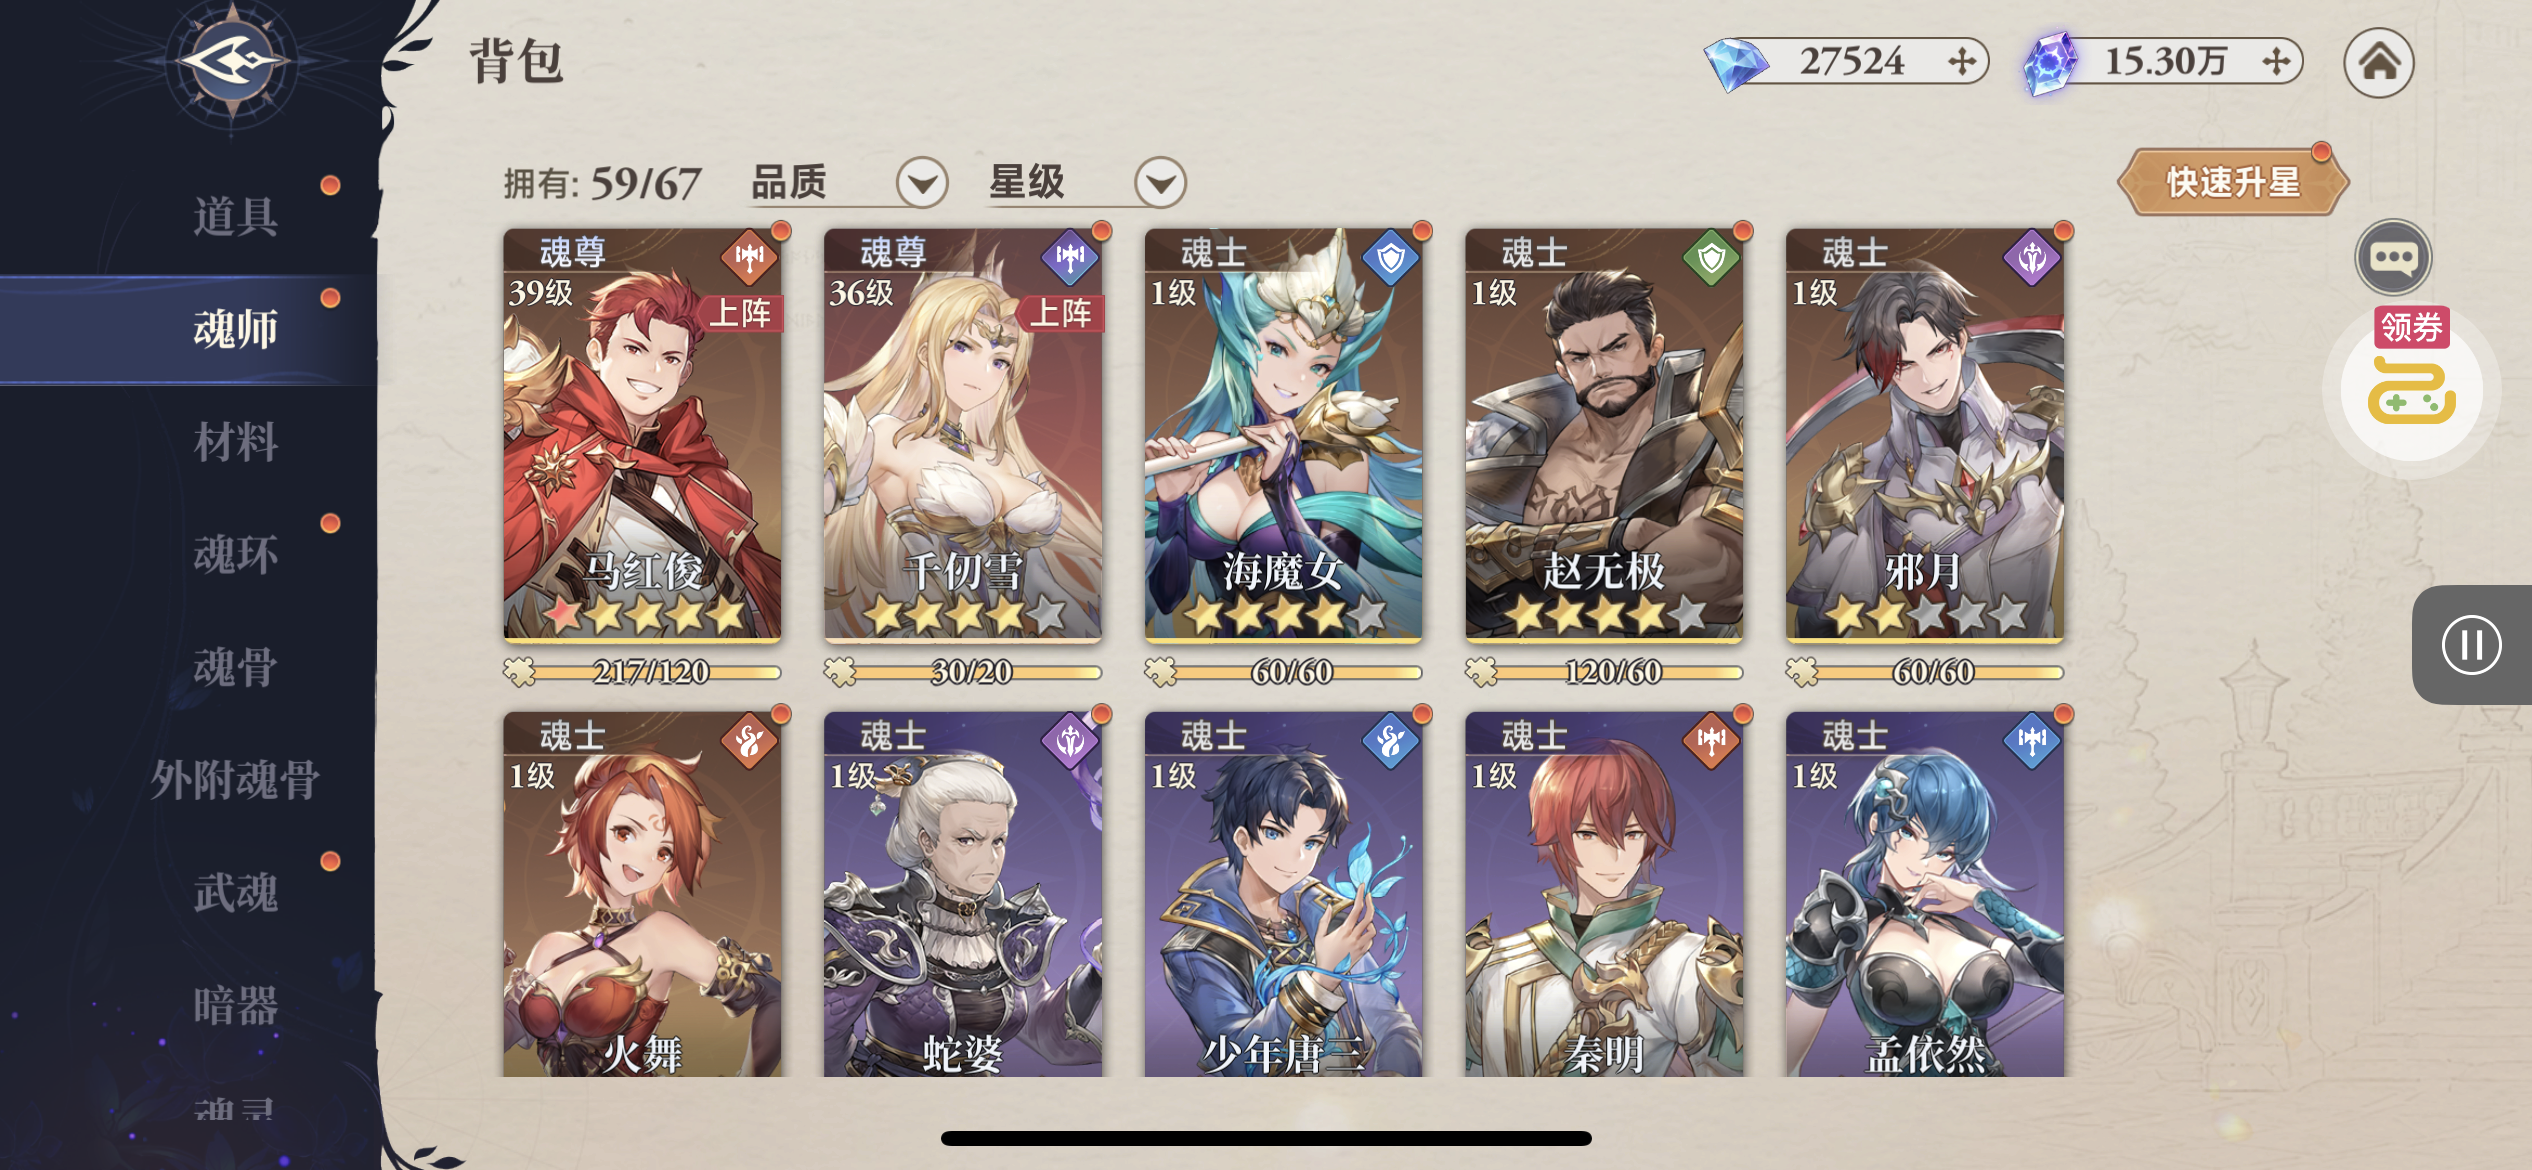2532x1170 pixels.
Task: Click the 快速升星 quick star-up button
Action: coord(2233,182)
